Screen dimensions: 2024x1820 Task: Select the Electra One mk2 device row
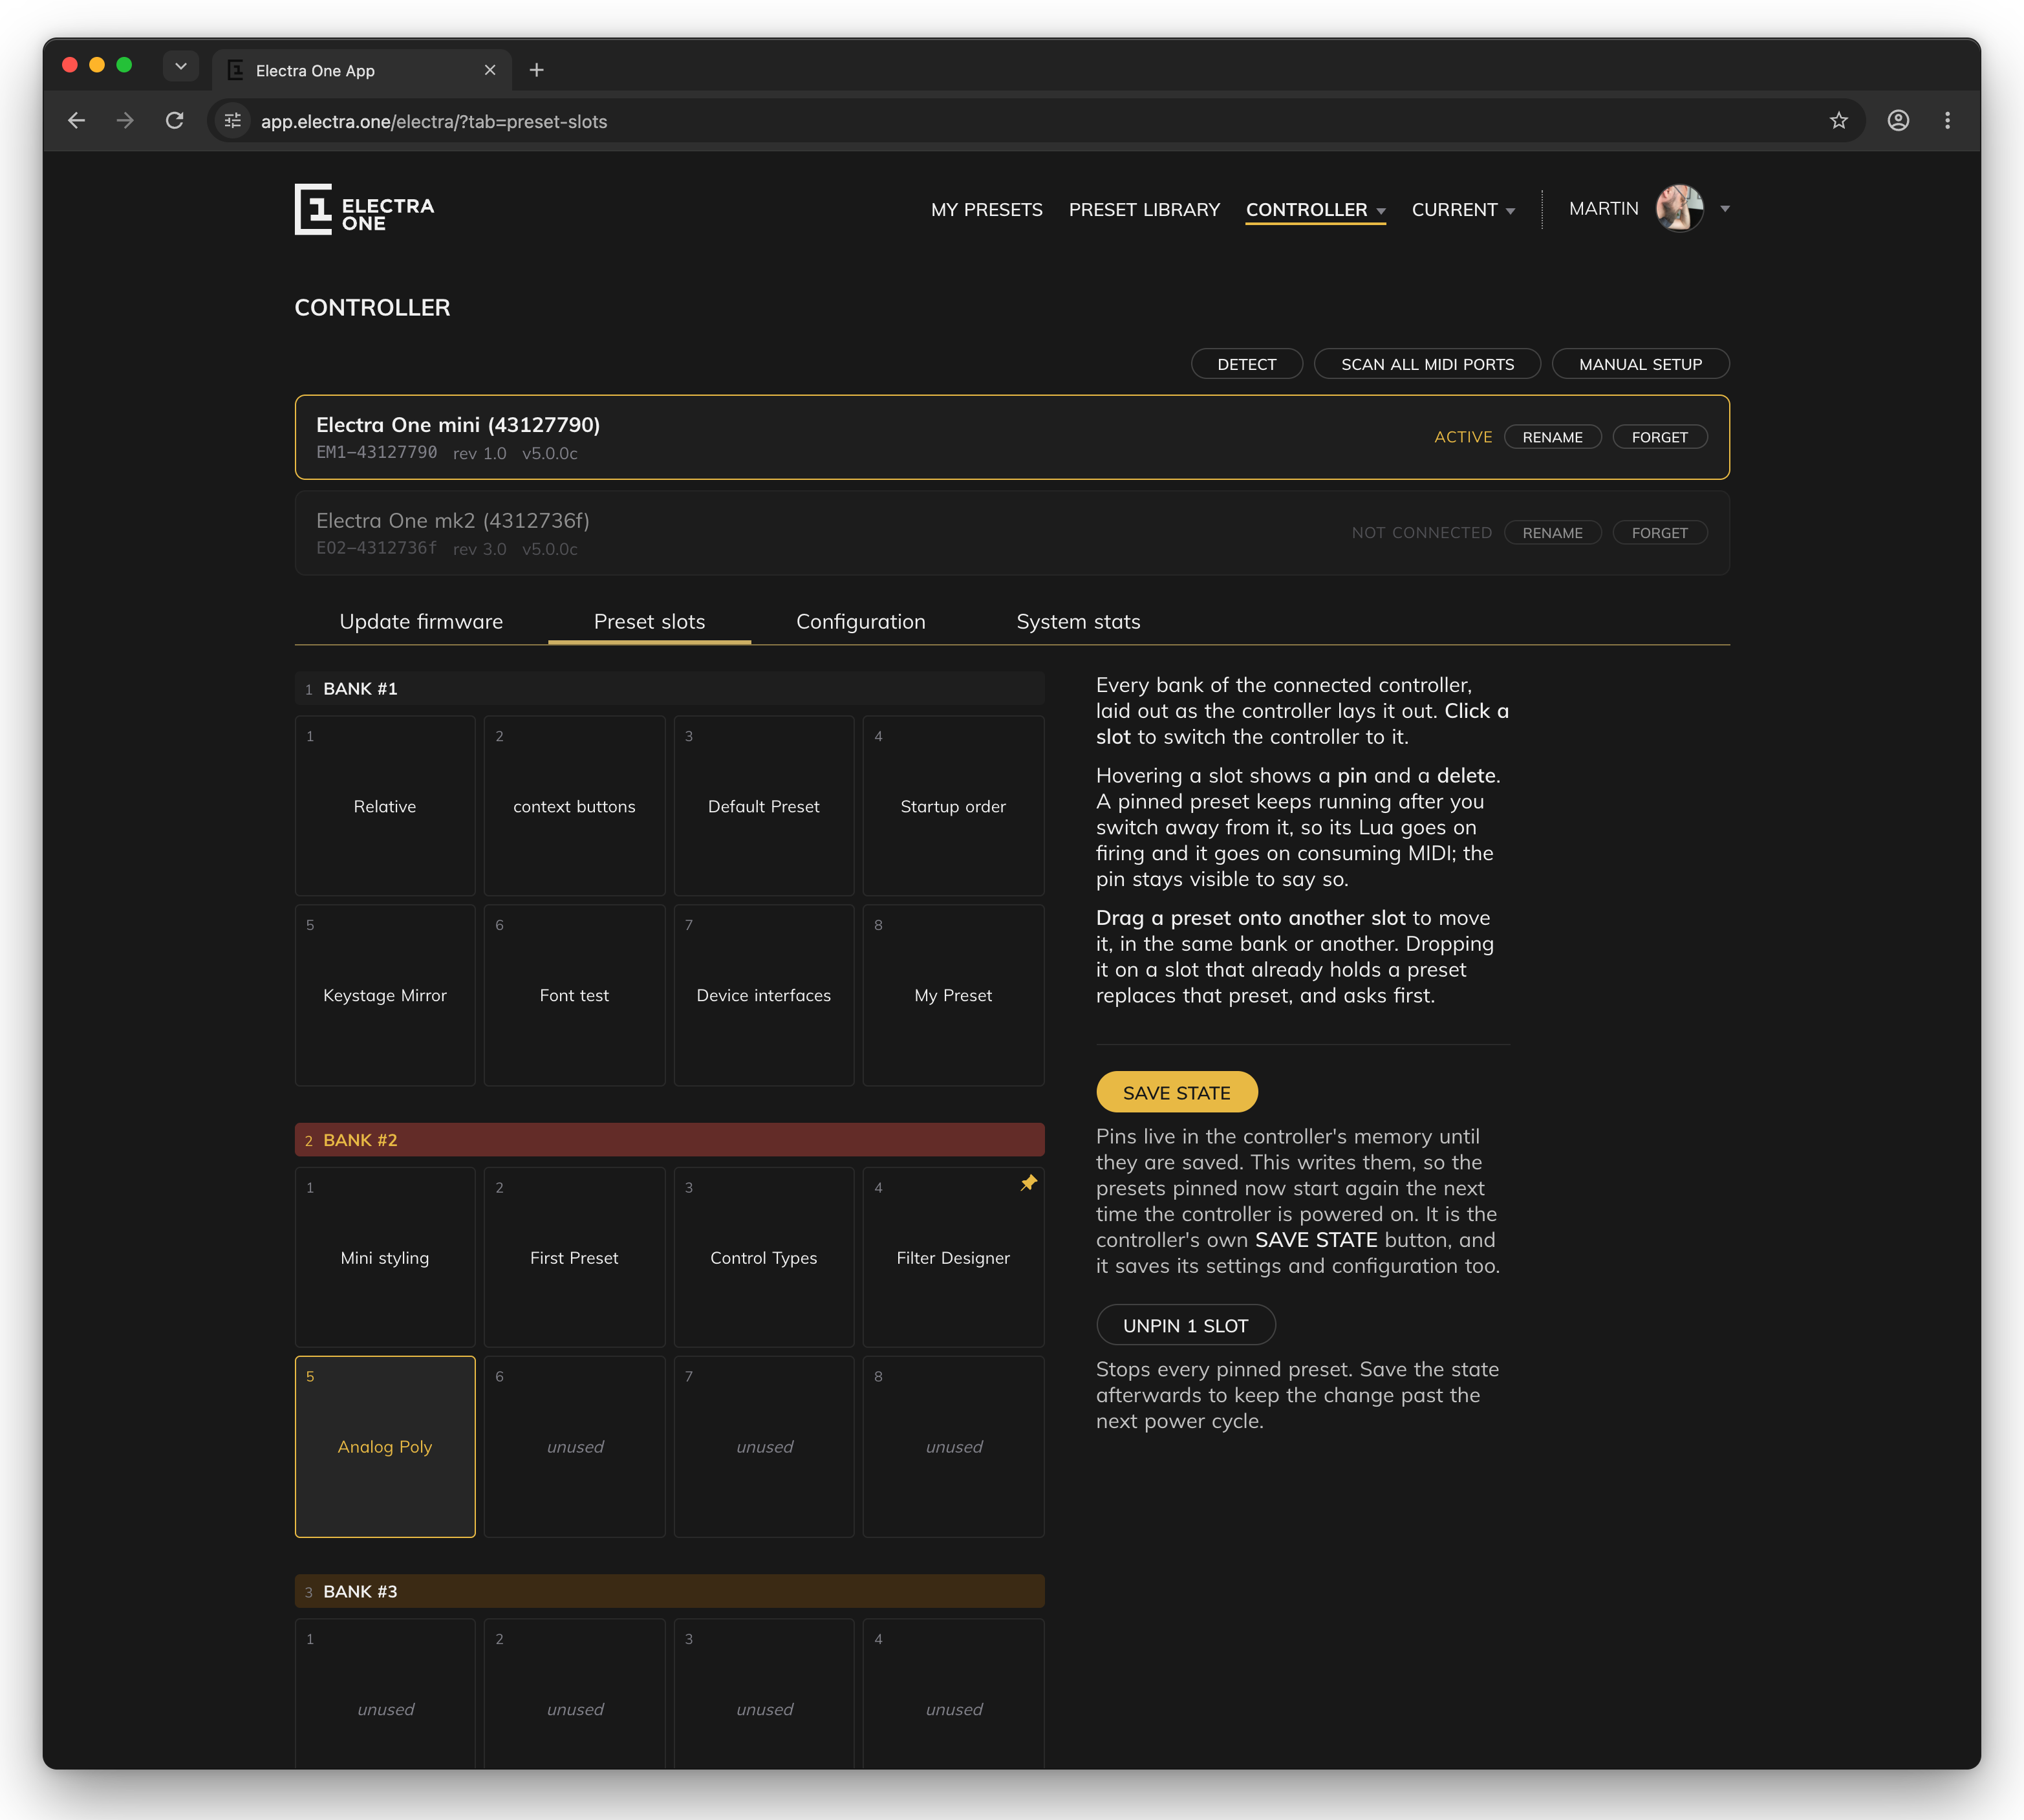coord(1012,533)
